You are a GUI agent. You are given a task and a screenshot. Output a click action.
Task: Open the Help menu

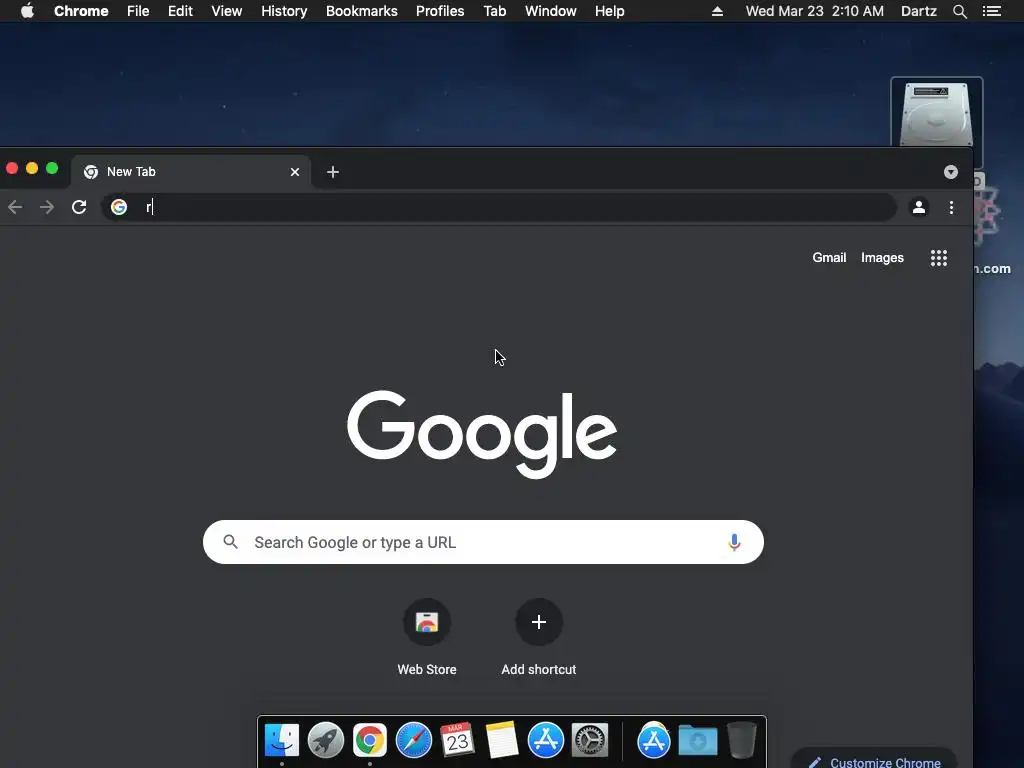coord(609,11)
